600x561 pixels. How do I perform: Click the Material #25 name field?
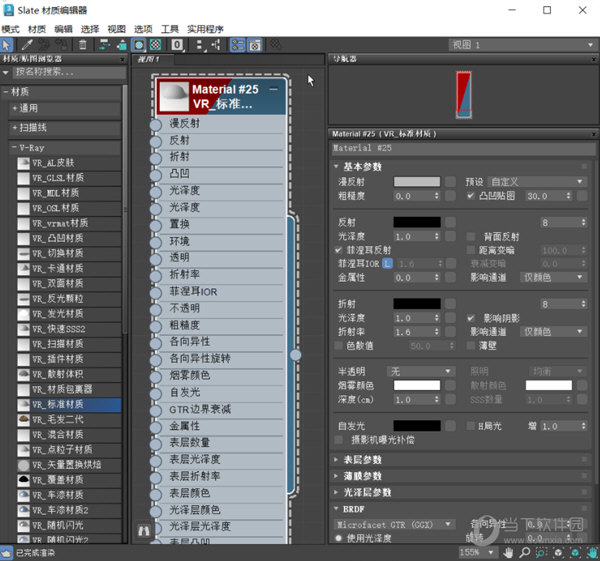(x=462, y=148)
